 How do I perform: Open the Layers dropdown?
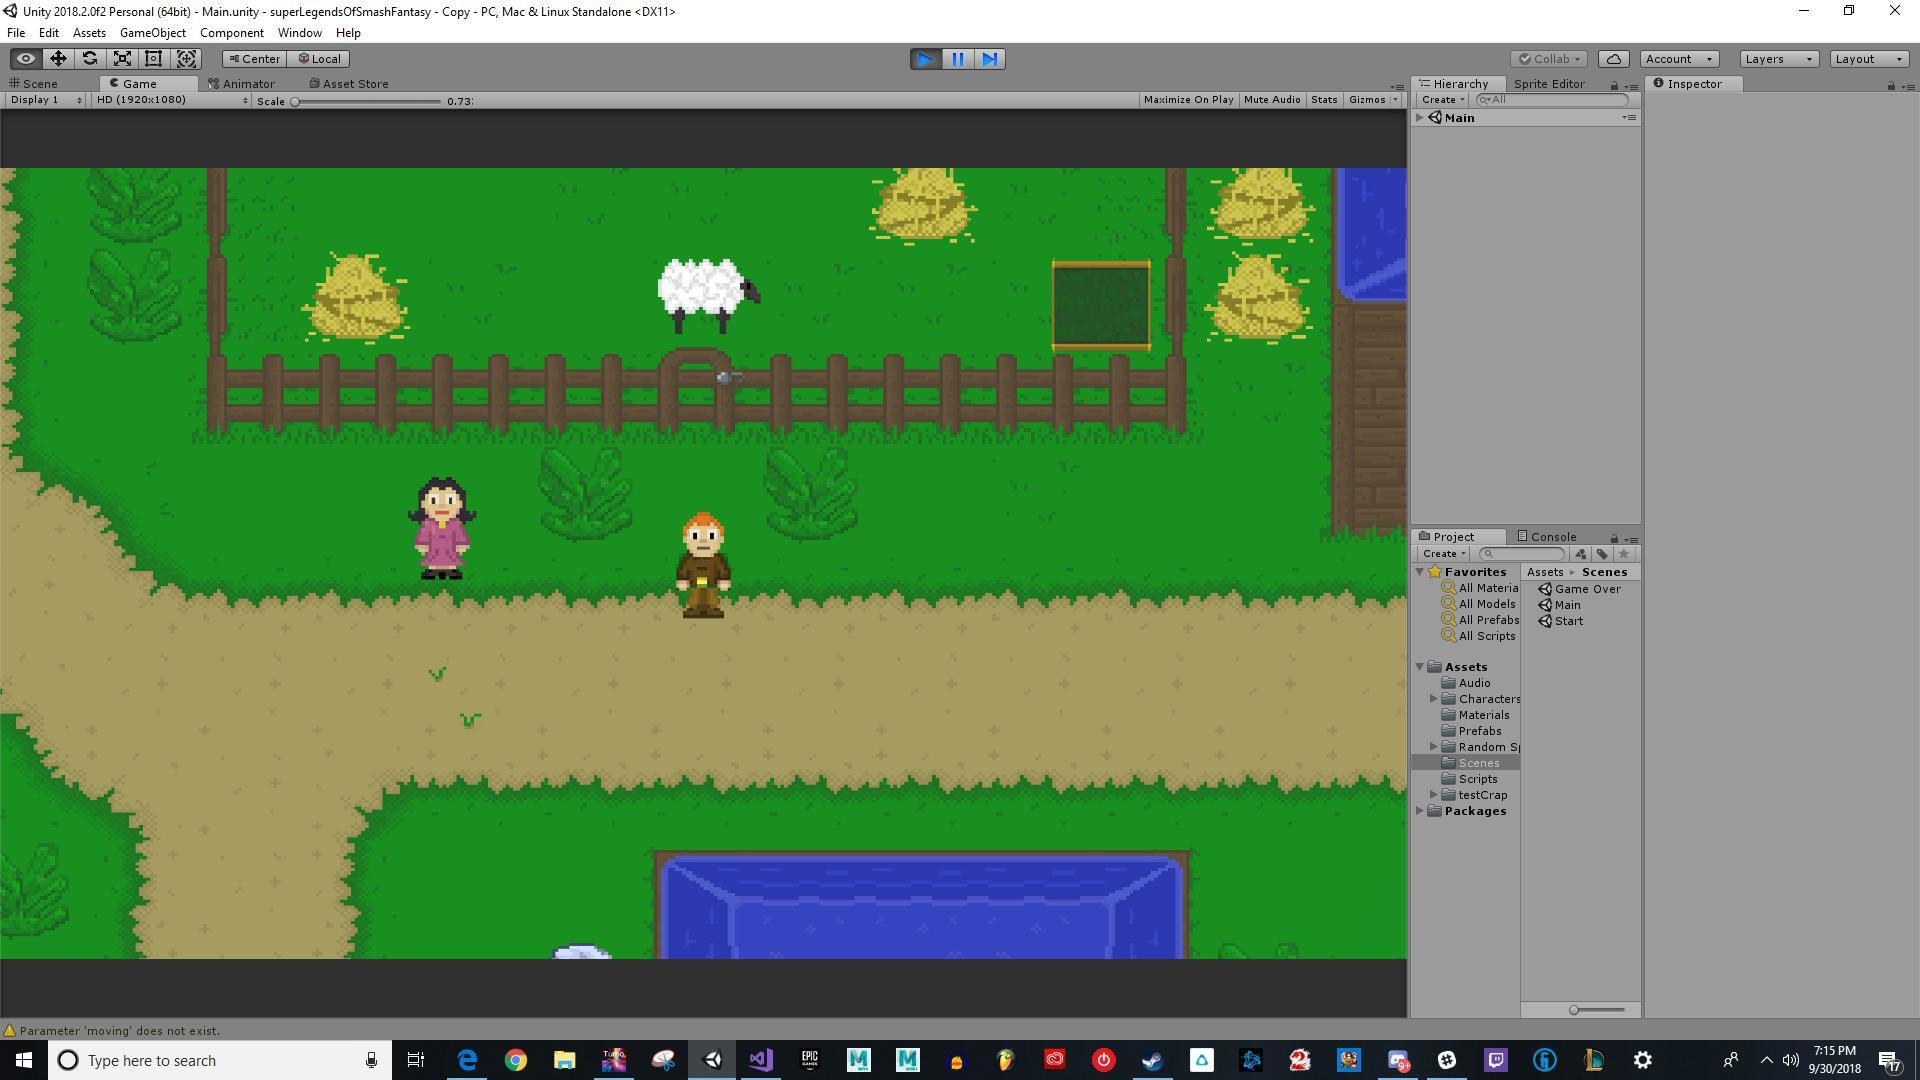[x=1779, y=59]
